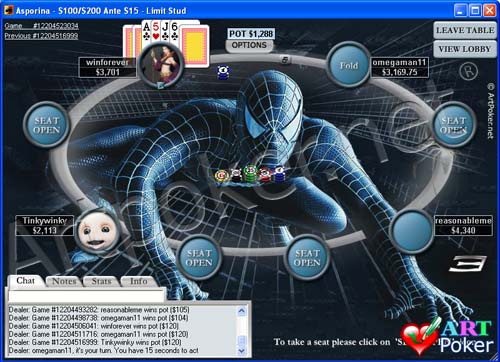Image resolution: width=500 pixels, height=362 pixels.
Task: Click omegaman11's $3,169.75 balance box
Action: coord(400,67)
